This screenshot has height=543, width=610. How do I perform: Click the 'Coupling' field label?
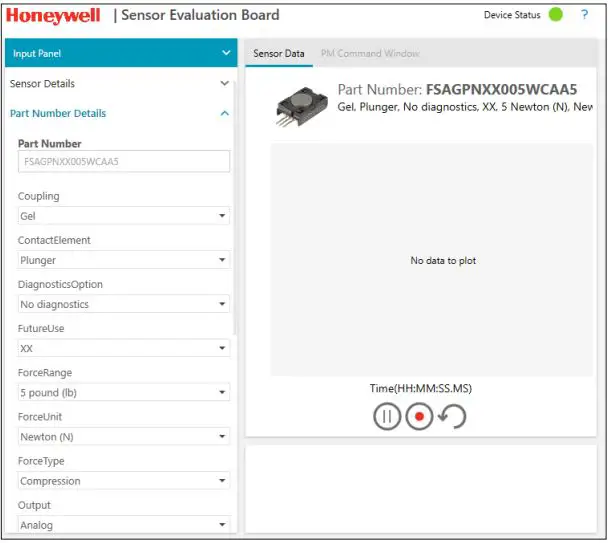coord(39,196)
